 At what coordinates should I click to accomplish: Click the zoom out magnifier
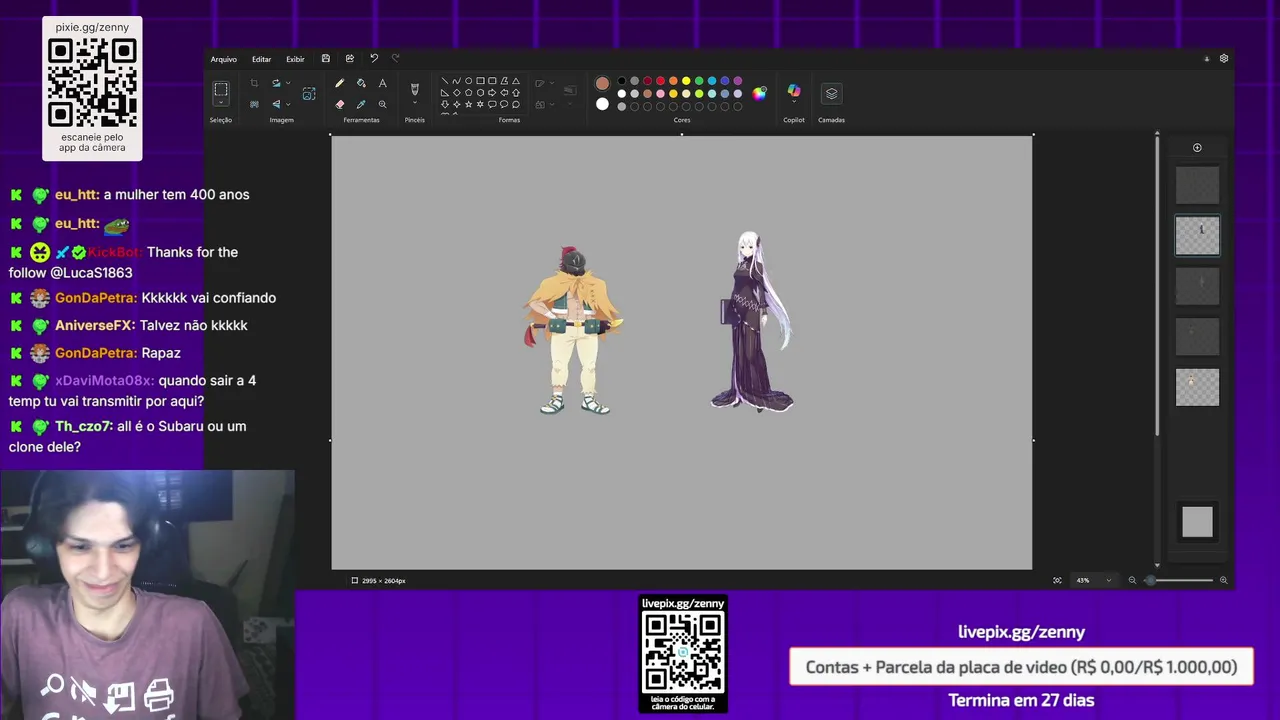1132,580
